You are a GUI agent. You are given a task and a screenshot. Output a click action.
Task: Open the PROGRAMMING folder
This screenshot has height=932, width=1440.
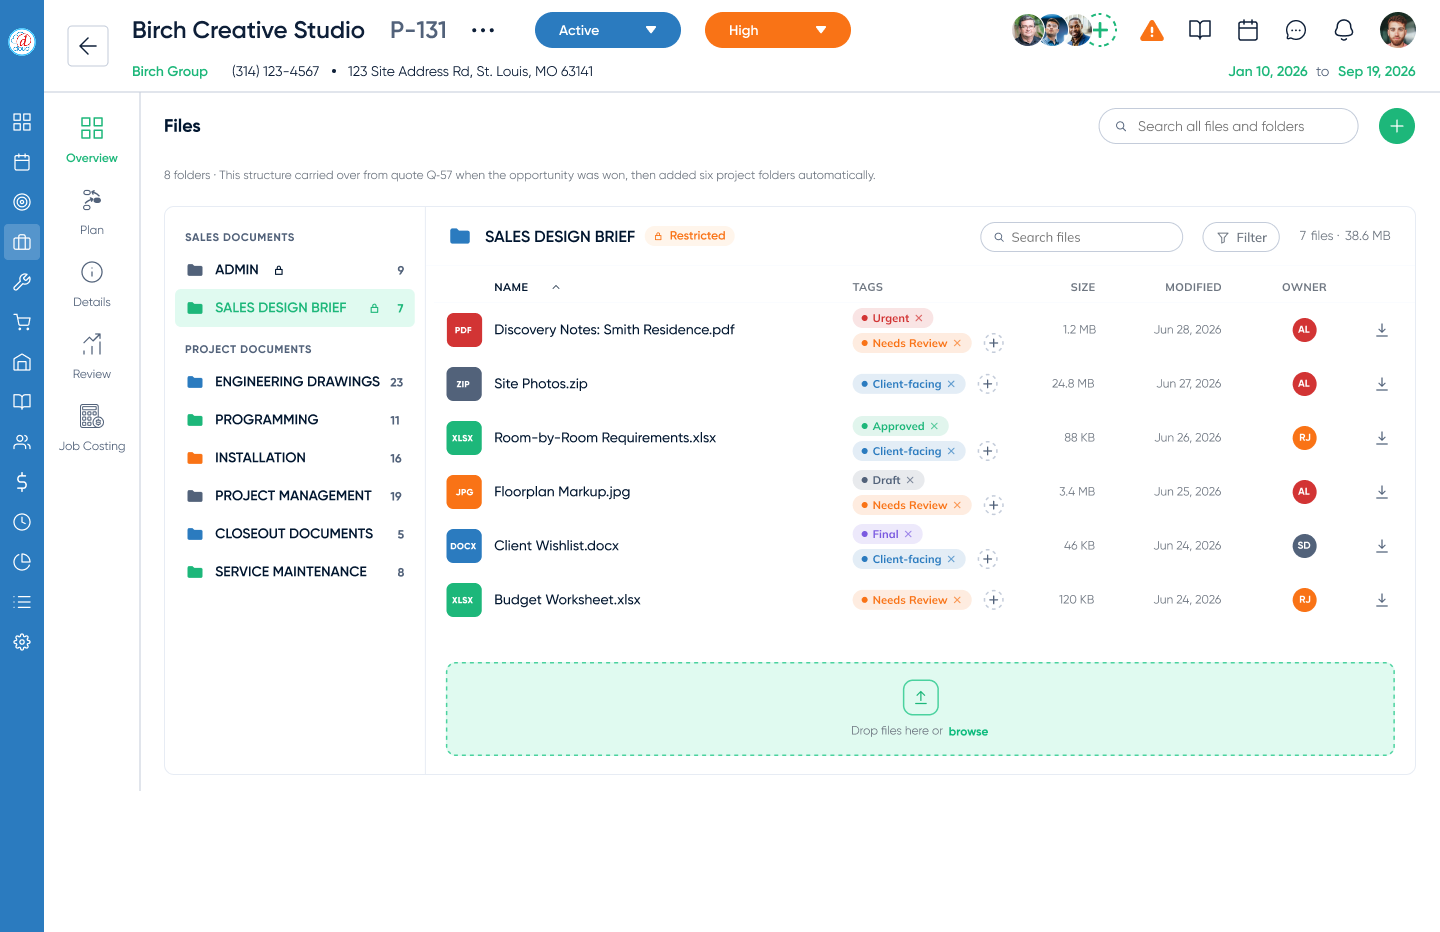pos(295,420)
